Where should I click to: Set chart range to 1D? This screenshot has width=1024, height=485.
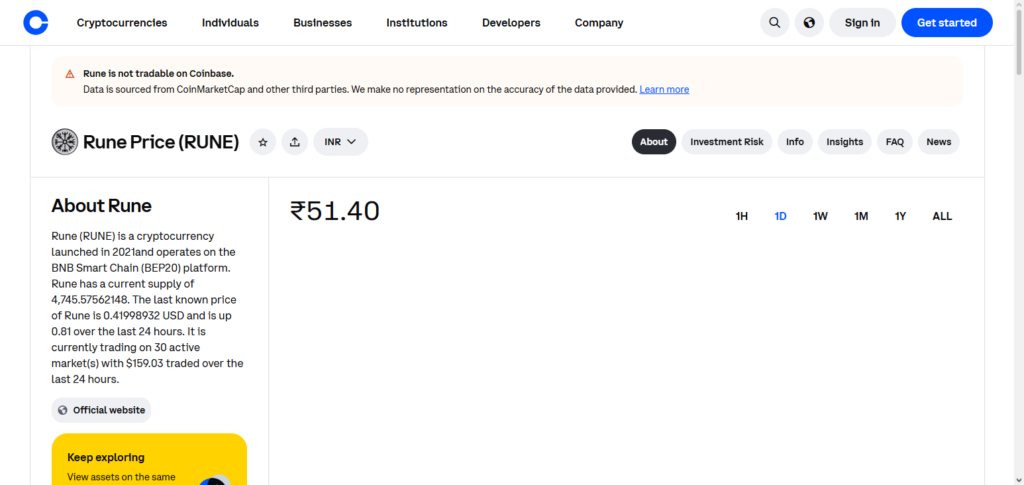point(780,216)
